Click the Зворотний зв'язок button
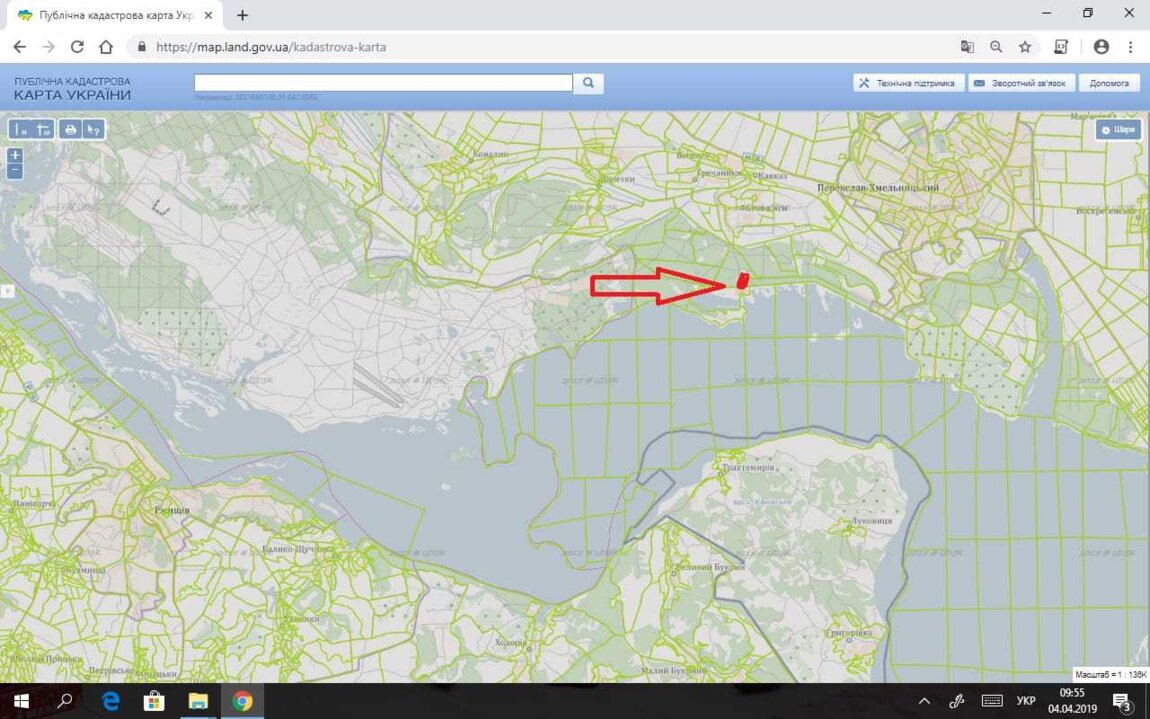 [1022, 83]
